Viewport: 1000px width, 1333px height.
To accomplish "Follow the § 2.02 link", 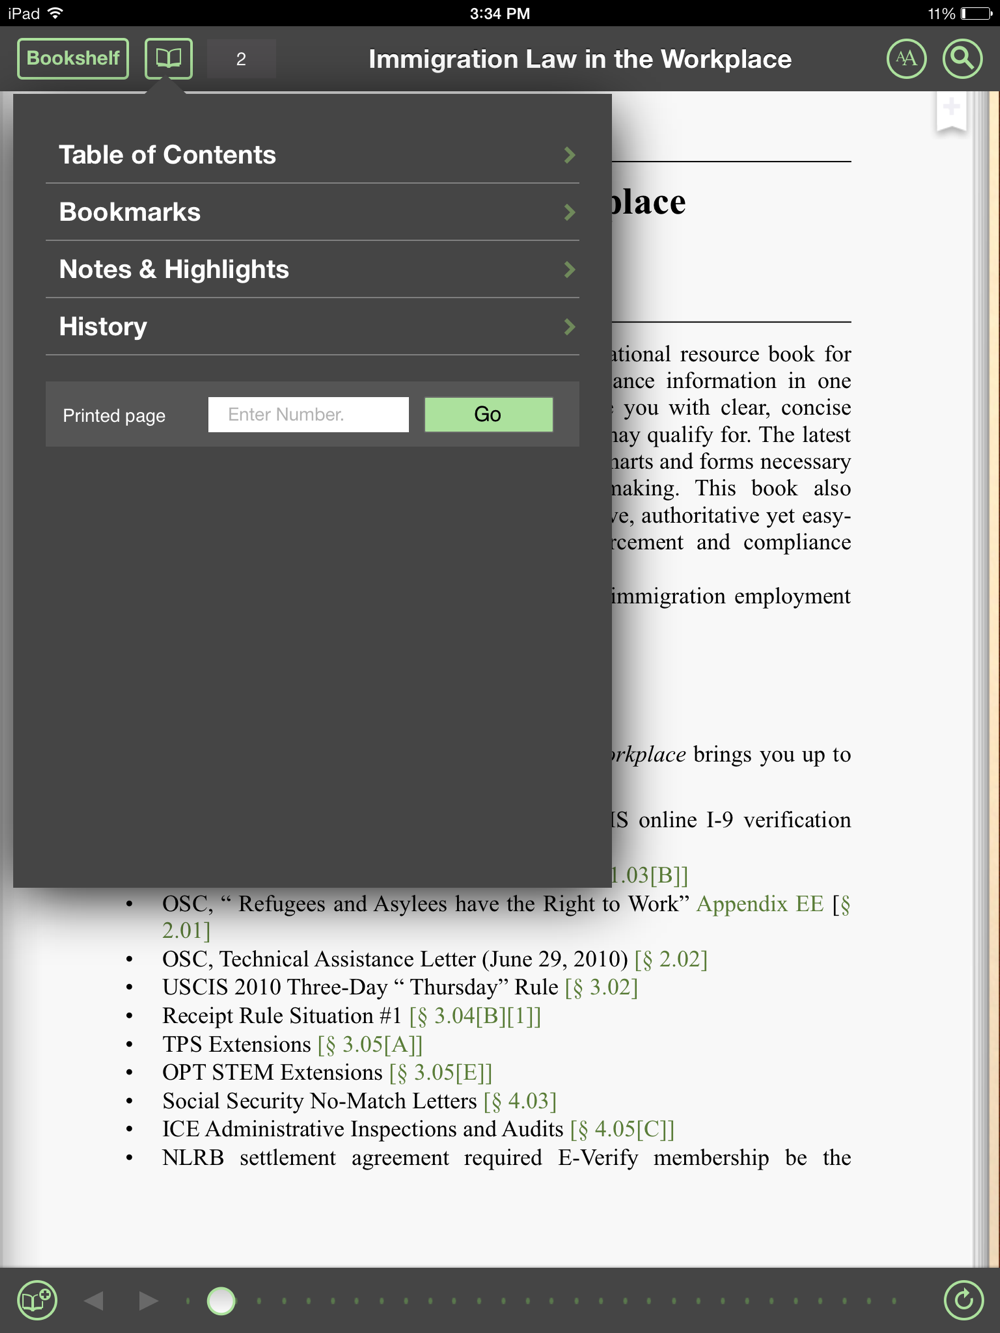I will coord(671,960).
